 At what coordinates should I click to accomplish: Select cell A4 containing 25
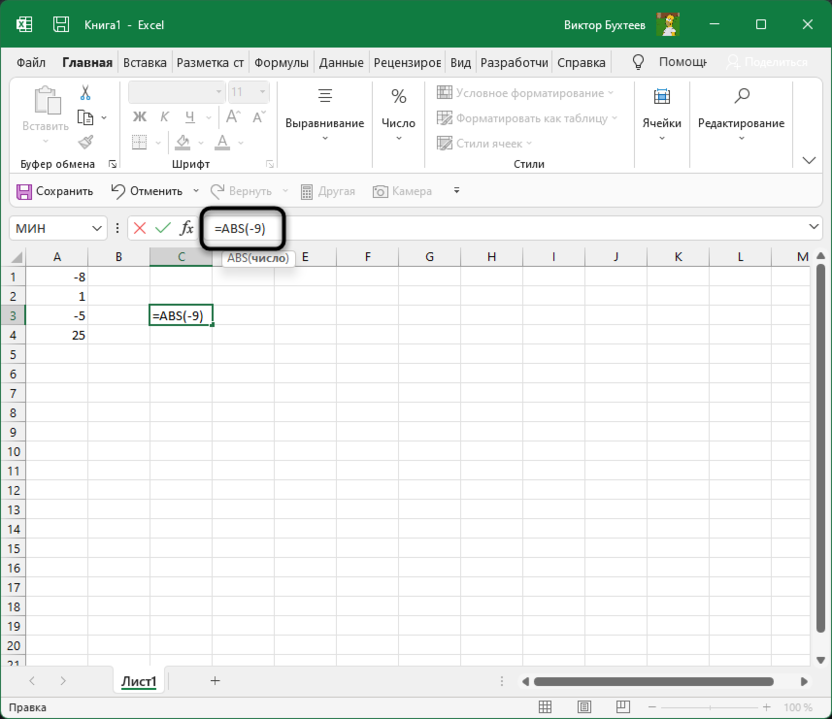[x=57, y=335]
